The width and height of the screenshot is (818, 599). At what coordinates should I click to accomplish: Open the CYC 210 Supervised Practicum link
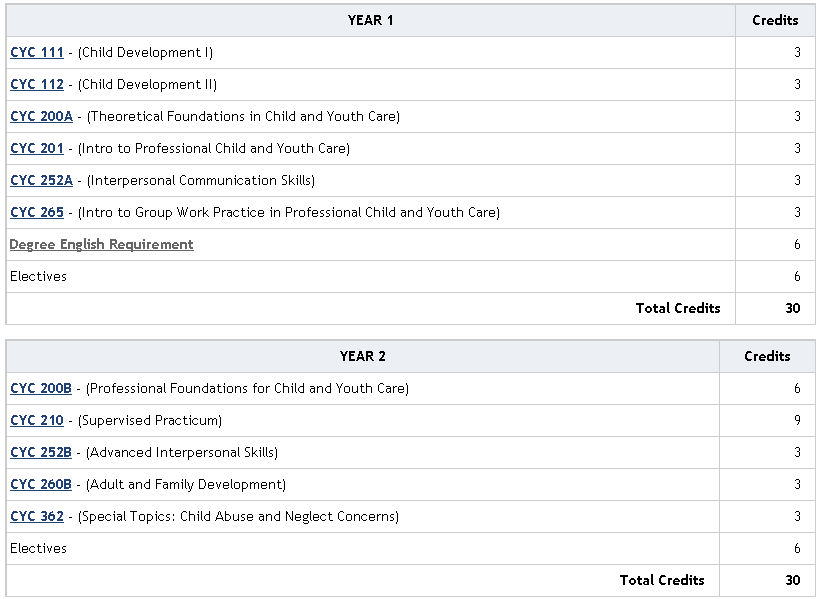(x=37, y=420)
